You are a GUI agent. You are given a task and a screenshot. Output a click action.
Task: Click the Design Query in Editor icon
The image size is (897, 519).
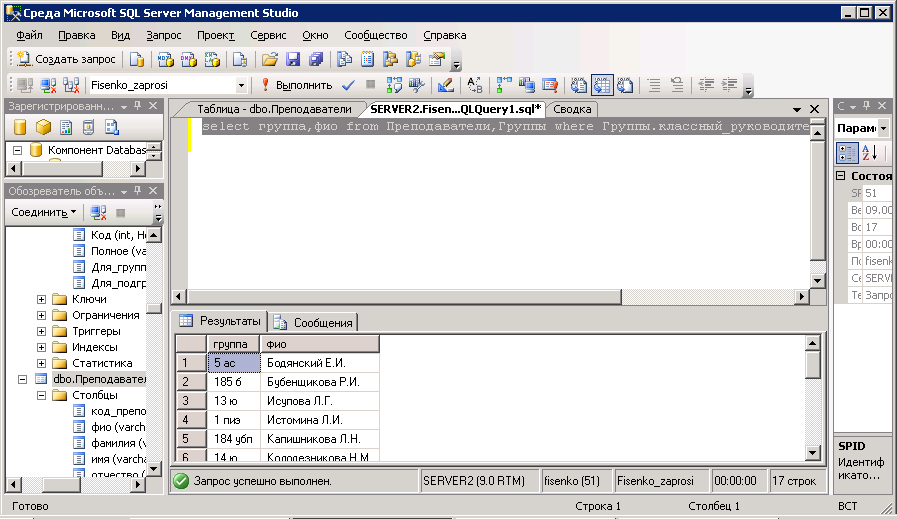pyautogui.click(x=446, y=85)
